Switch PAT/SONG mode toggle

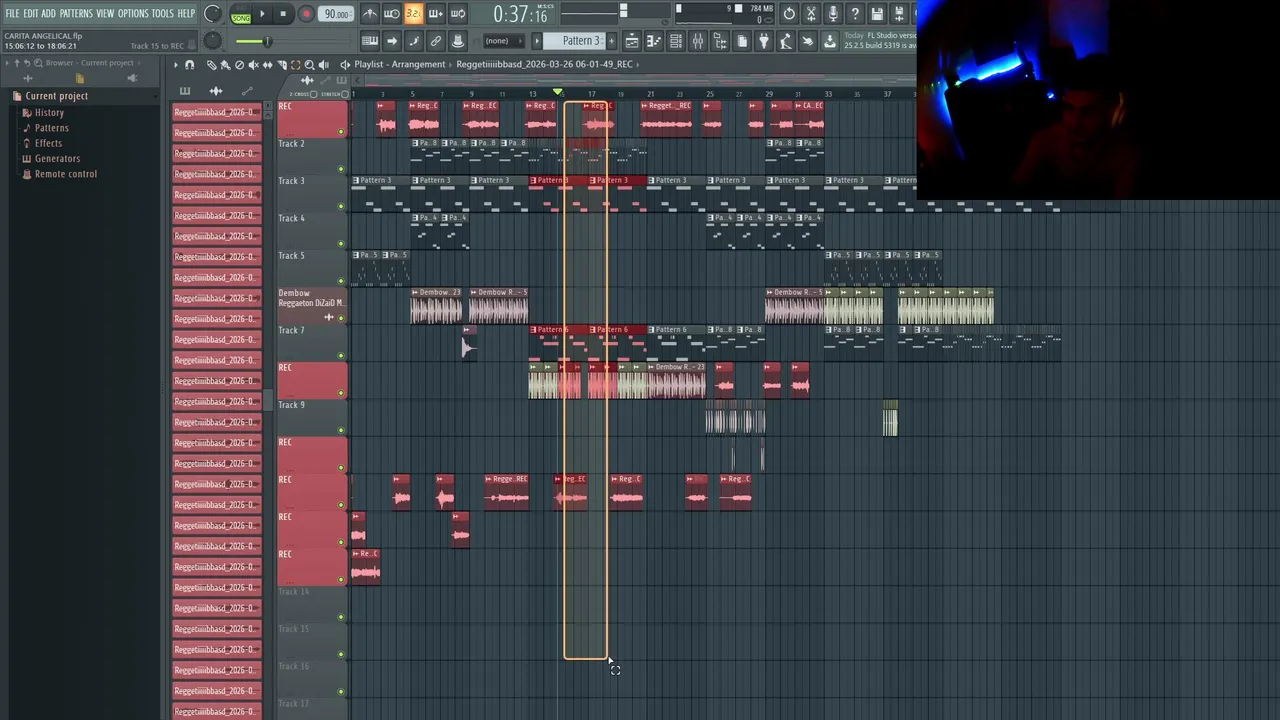coord(241,14)
